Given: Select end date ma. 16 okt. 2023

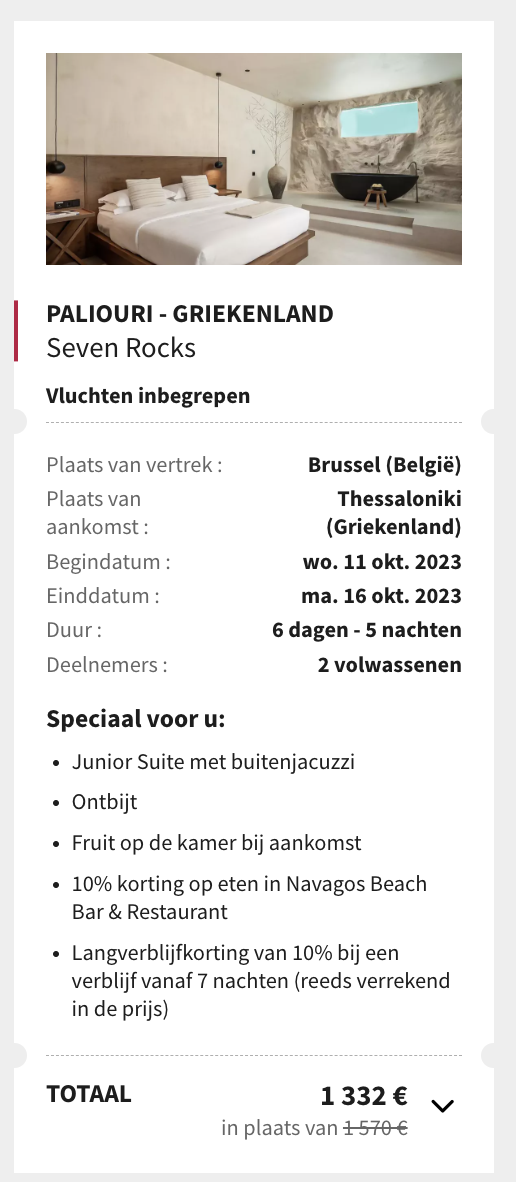Looking at the screenshot, I should (x=381, y=596).
